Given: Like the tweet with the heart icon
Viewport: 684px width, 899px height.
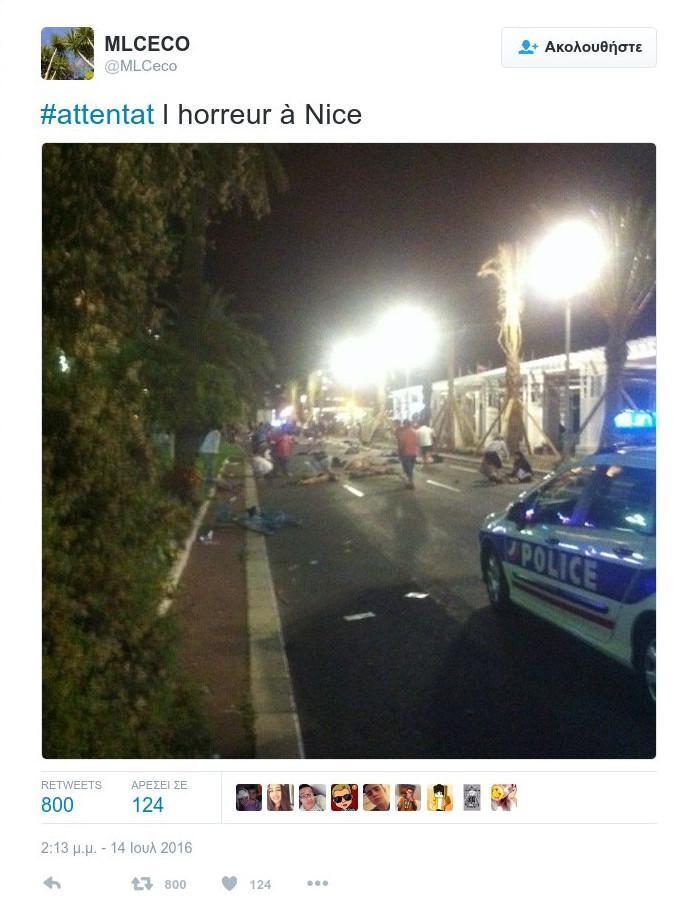Looking at the screenshot, I should click(x=229, y=884).
